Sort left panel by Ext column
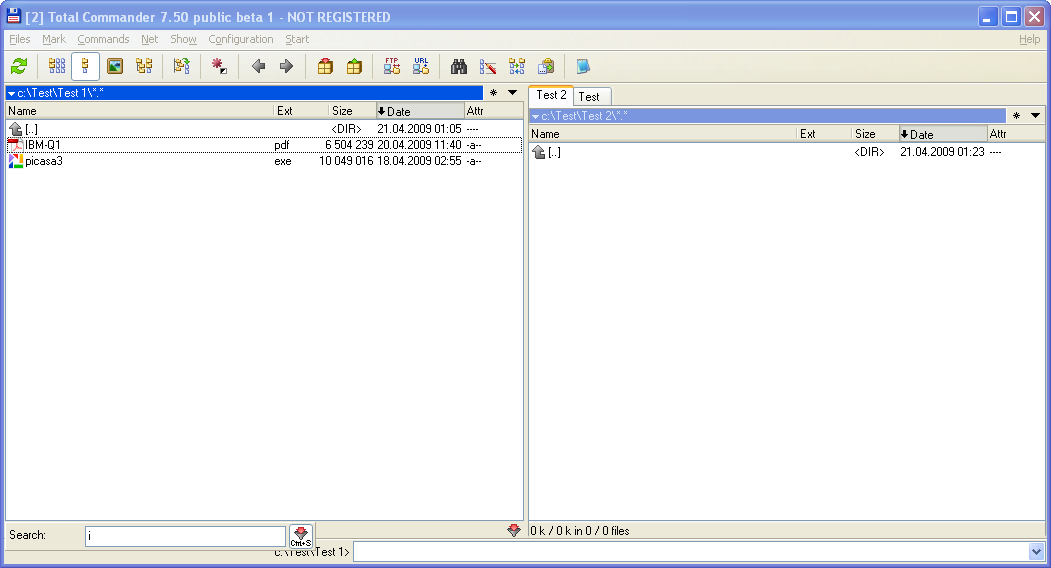Viewport: 1051px width, 568px height. [301, 111]
